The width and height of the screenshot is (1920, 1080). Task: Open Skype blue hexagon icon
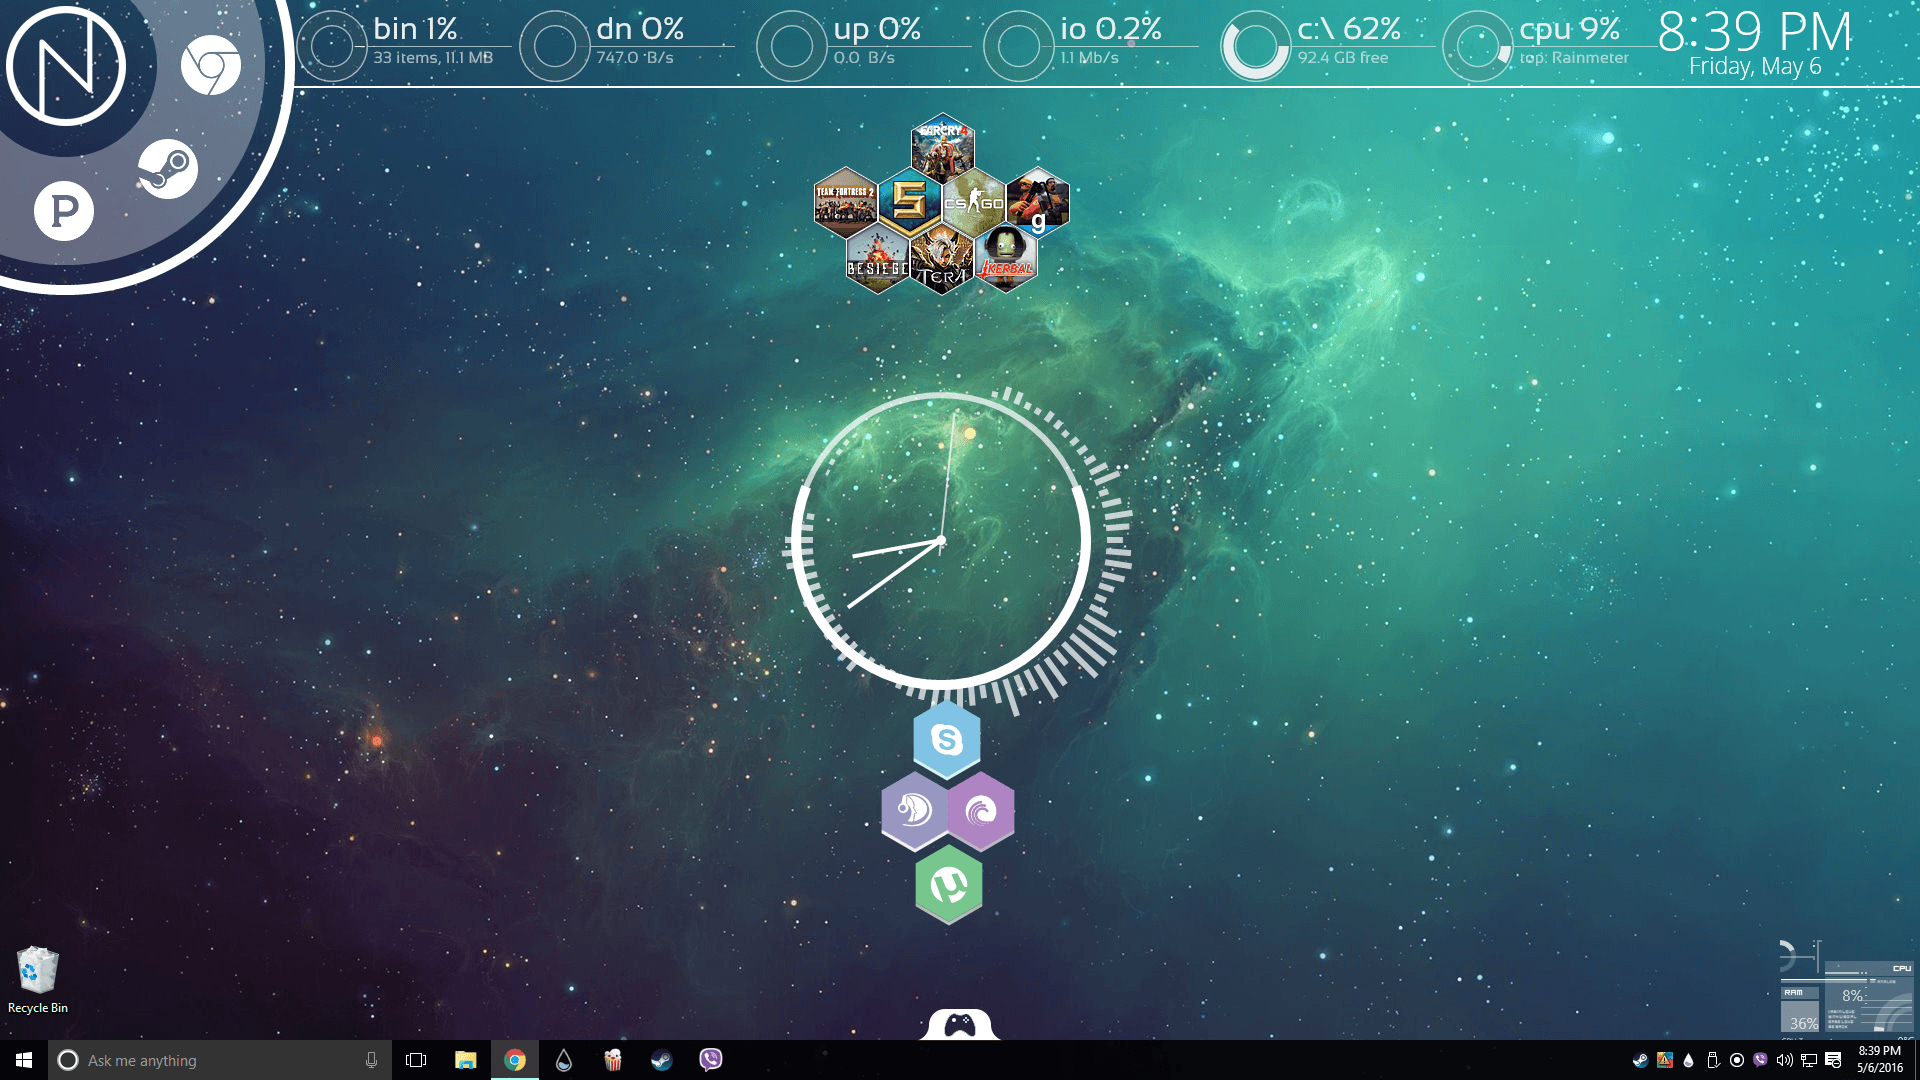click(946, 740)
